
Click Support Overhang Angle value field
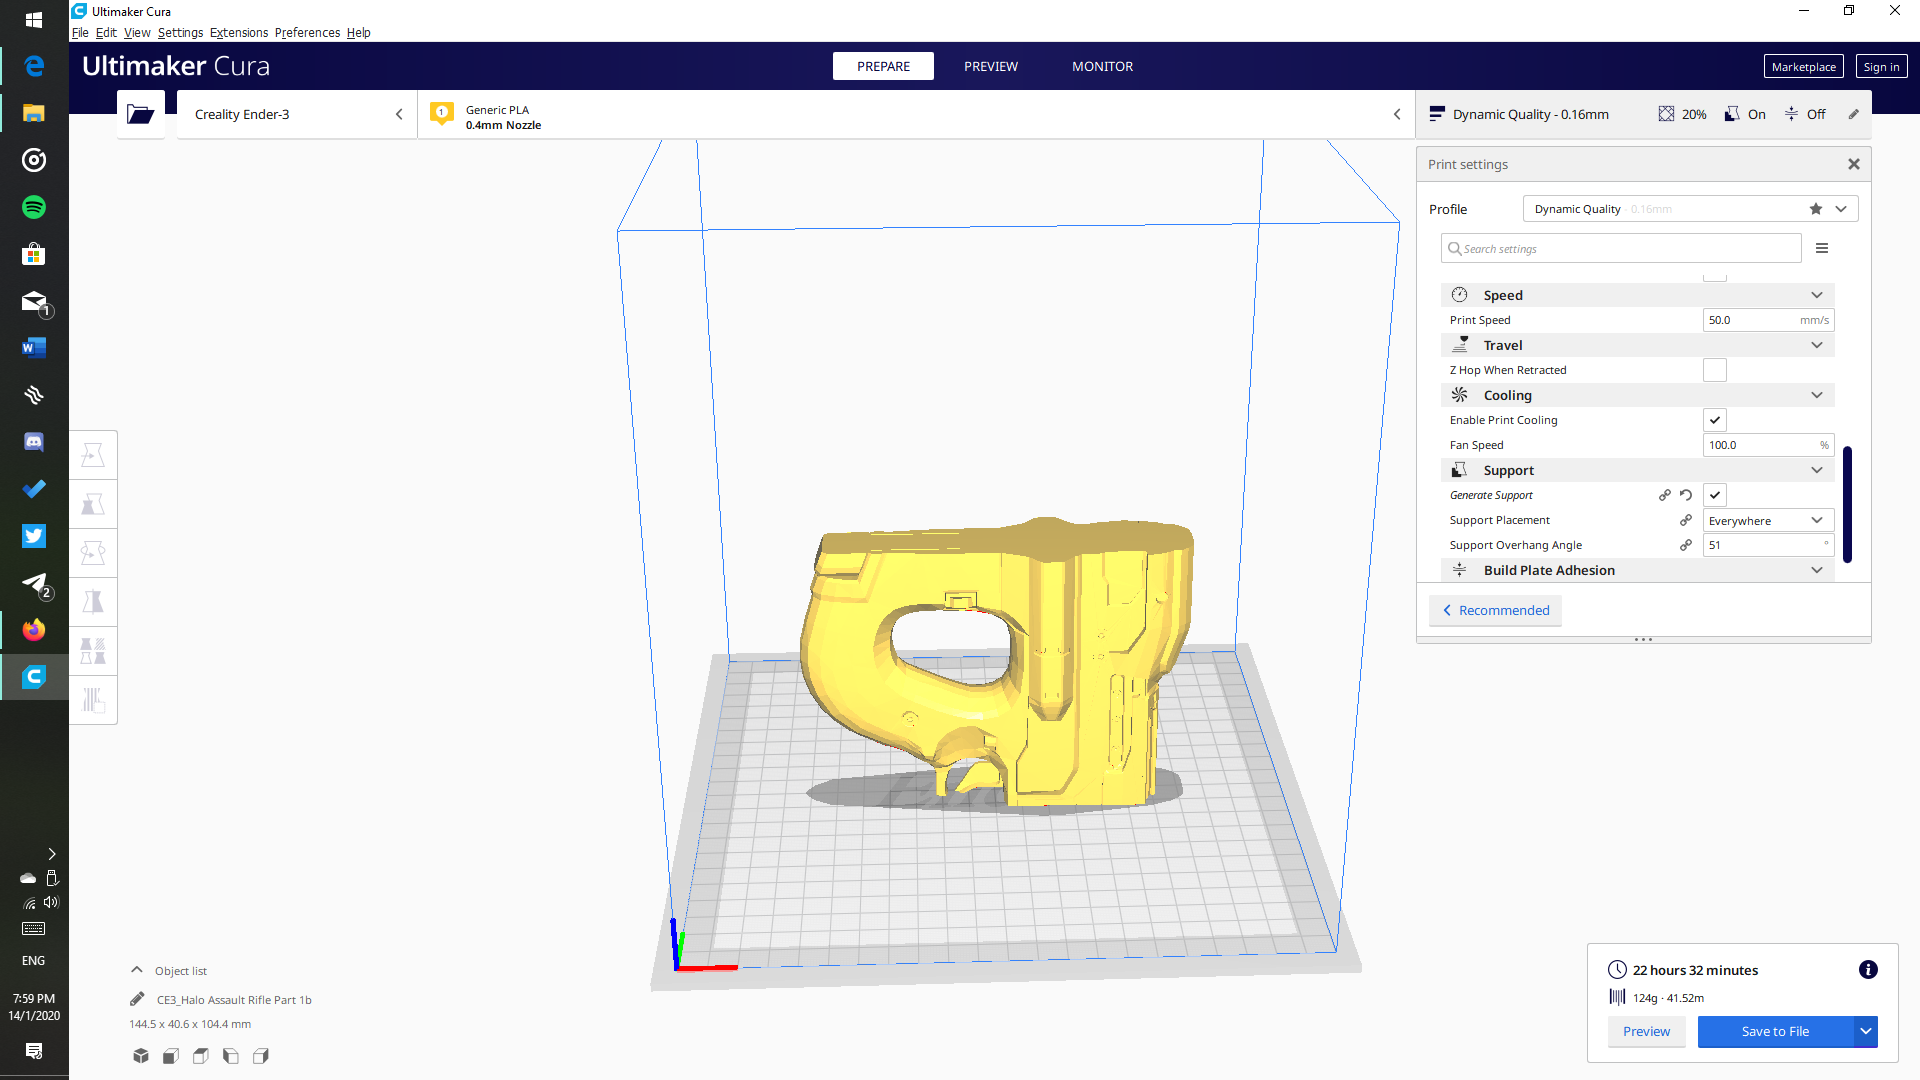click(x=1768, y=545)
